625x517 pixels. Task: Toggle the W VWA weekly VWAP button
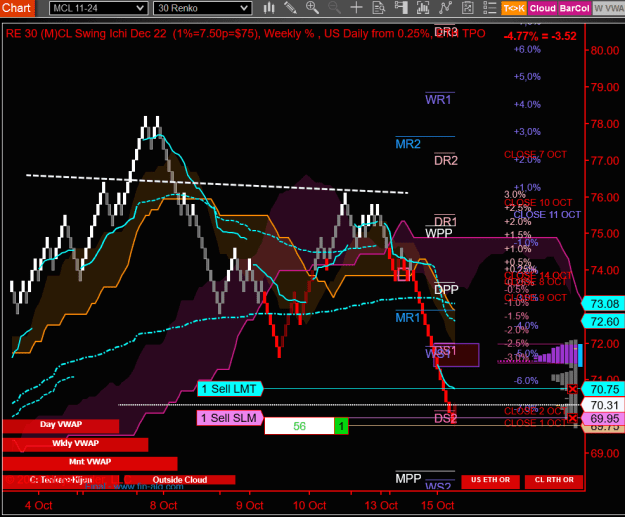tap(608, 8)
